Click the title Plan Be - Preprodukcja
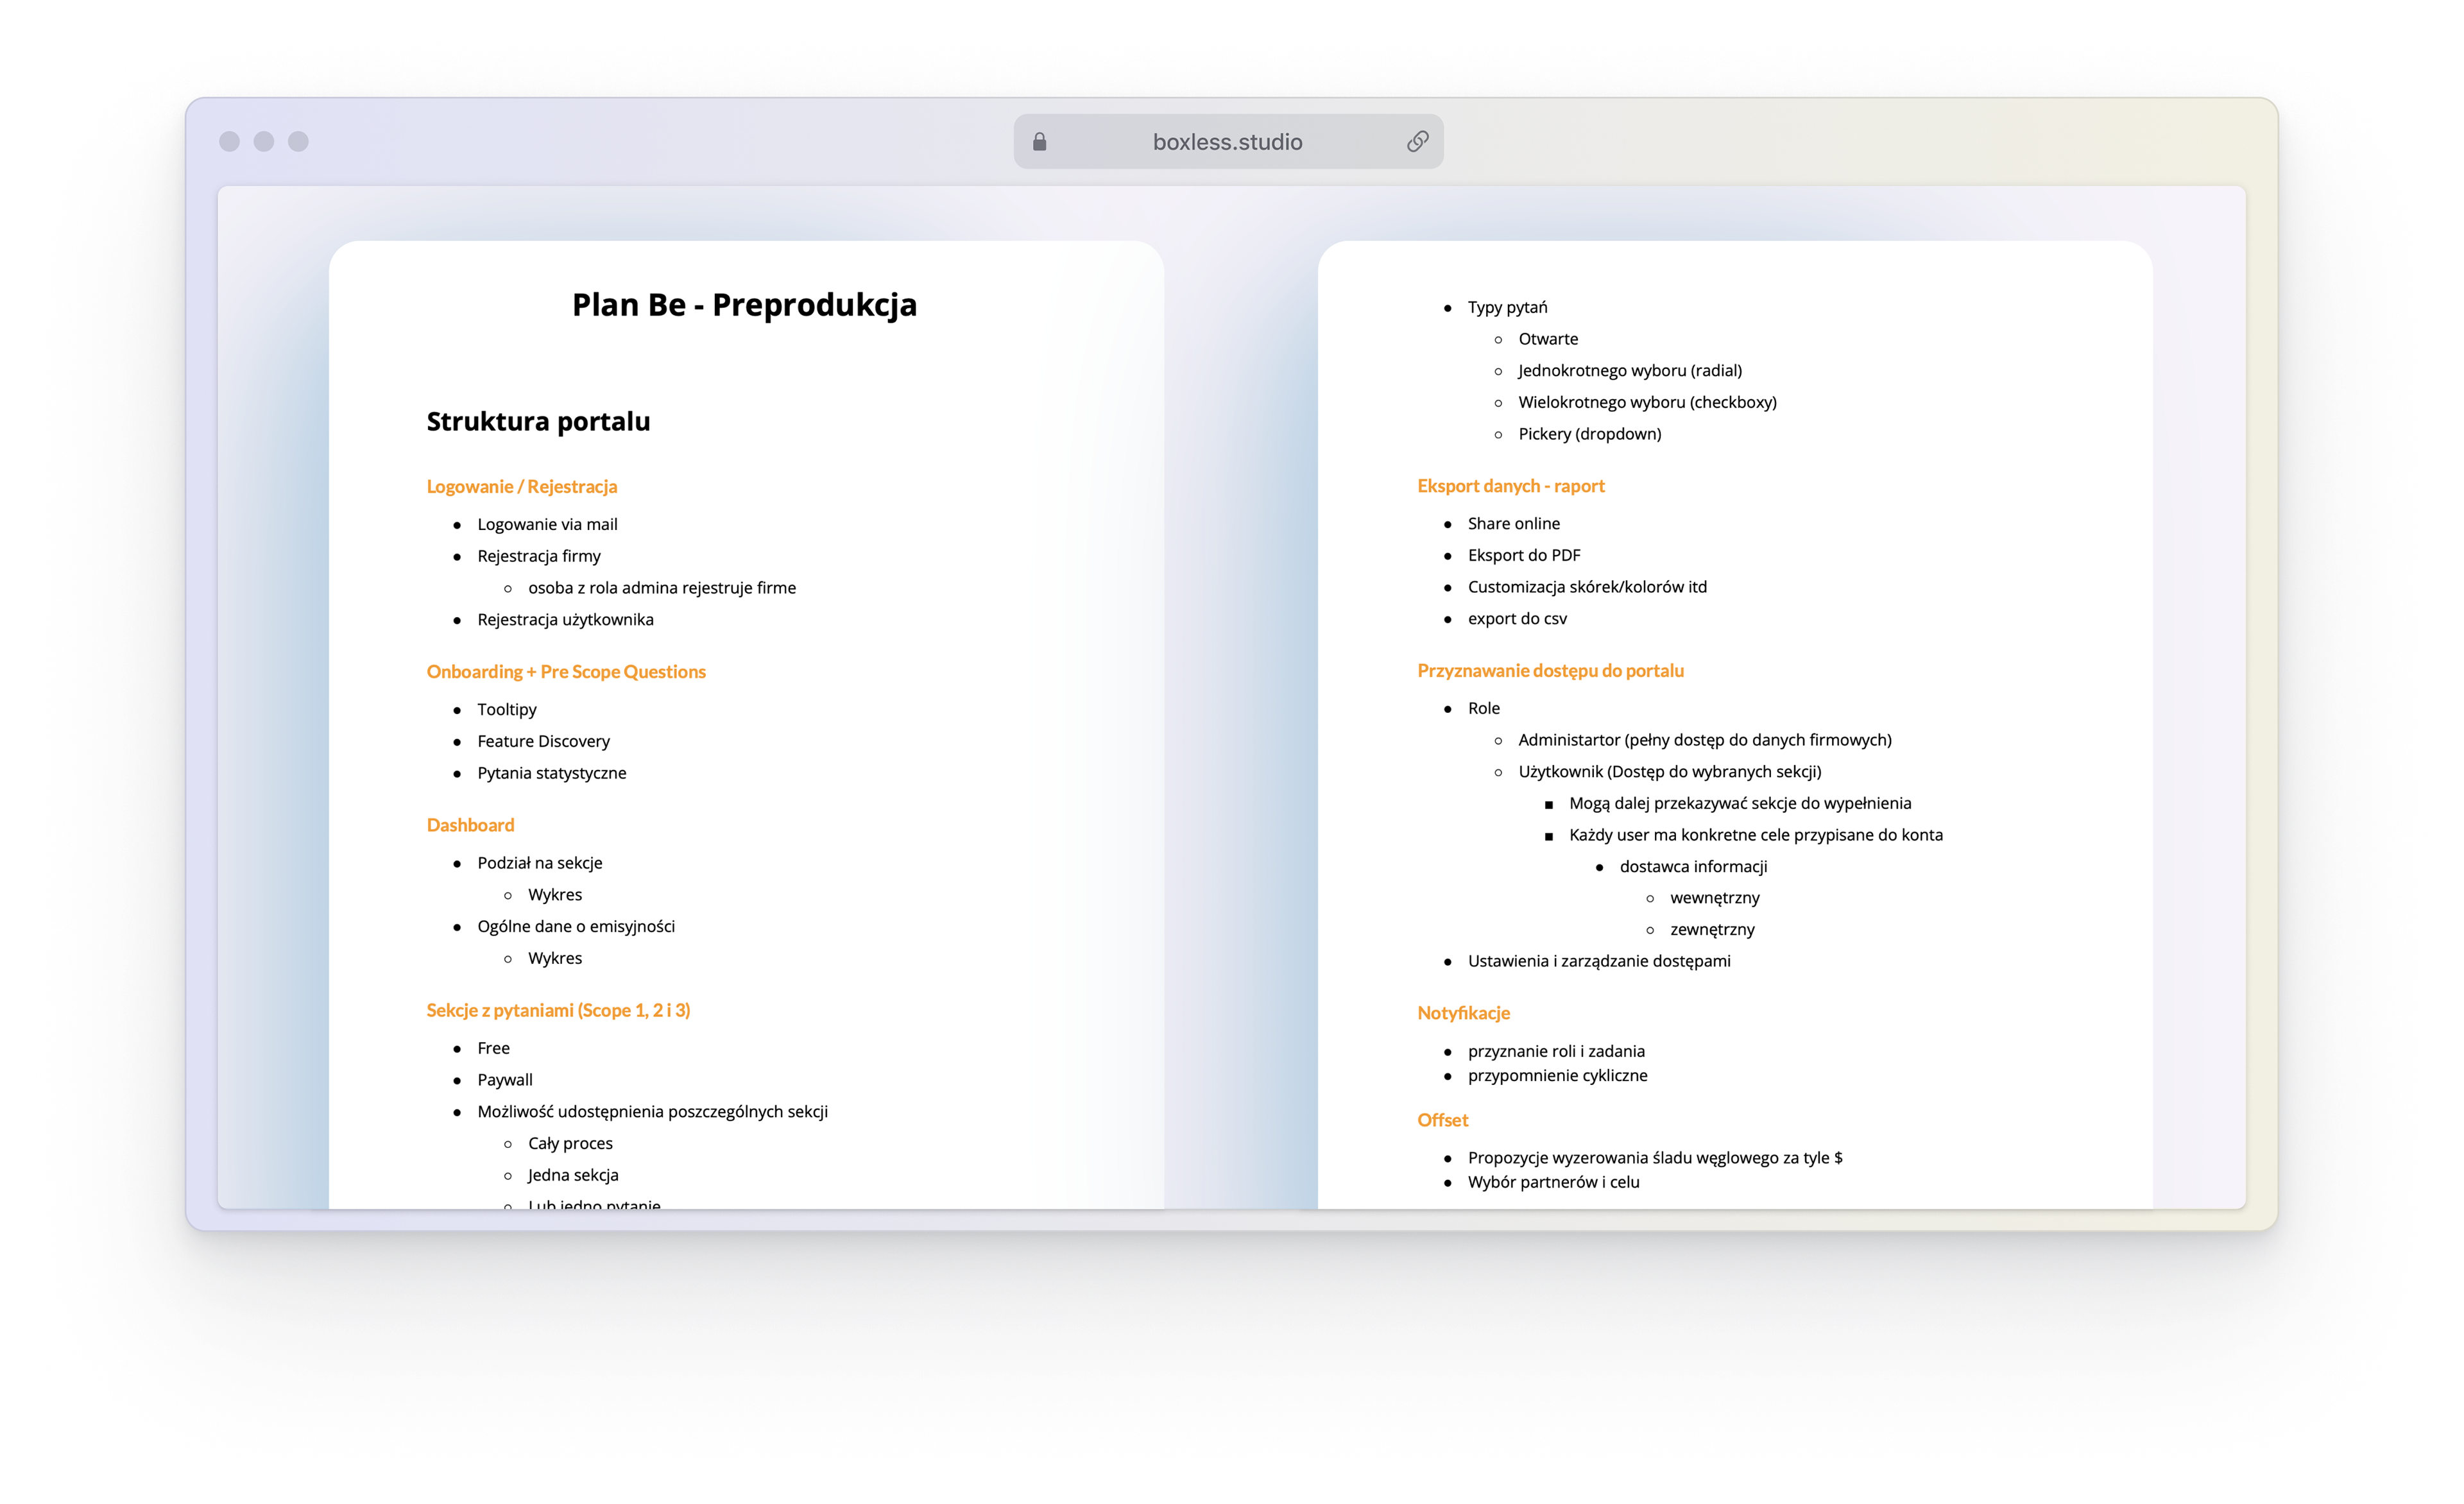Image resolution: width=2464 pixels, height=1504 pixels. (x=744, y=305)
